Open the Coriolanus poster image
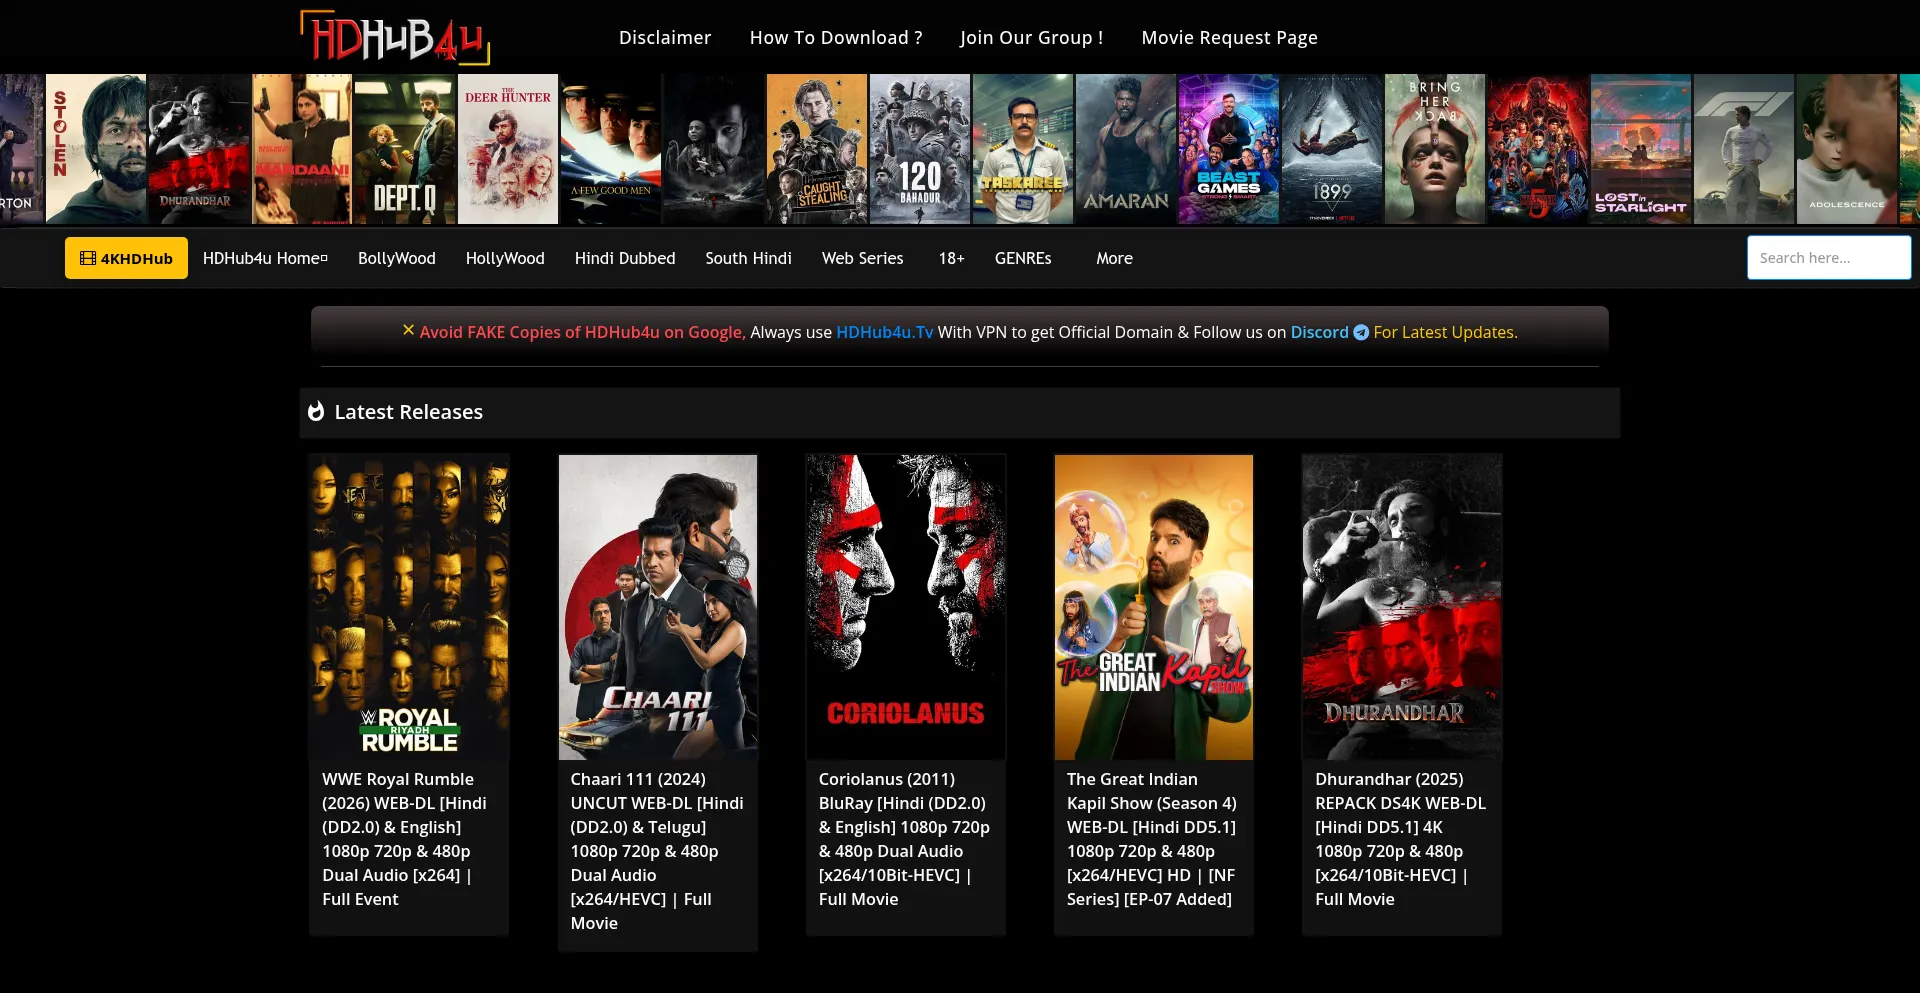The height and width of the screenshot is (993, 1920). coord(906,607)
